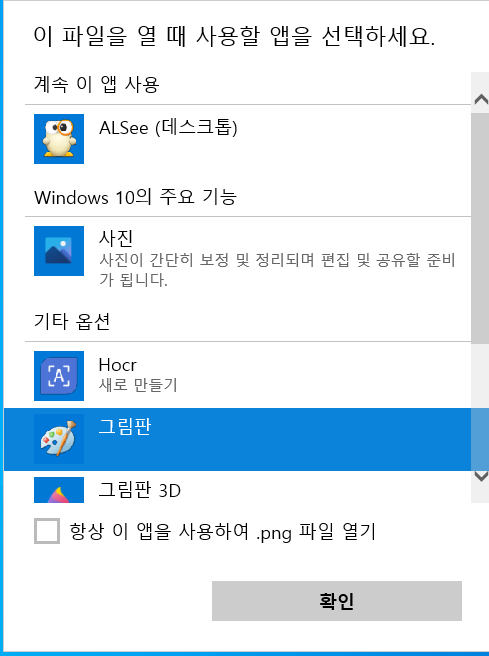Enable always use this app checkbox
This screenshot has height=656, width=489.
47,531
